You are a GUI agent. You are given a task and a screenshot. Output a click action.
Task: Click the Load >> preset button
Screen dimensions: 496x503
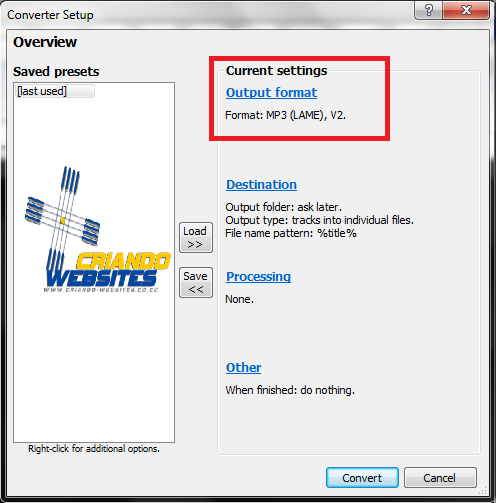click(x=196, y=238)
